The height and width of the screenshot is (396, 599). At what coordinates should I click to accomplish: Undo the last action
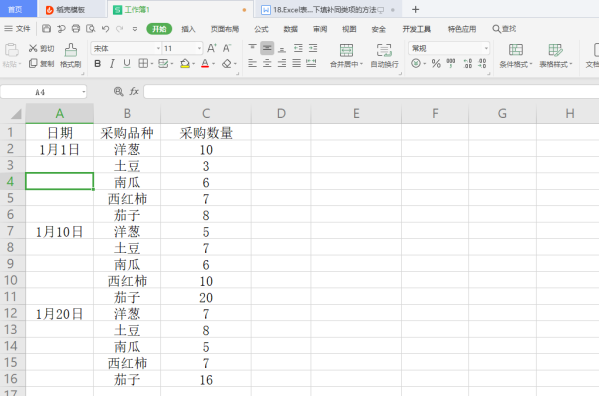click(105, 29)
